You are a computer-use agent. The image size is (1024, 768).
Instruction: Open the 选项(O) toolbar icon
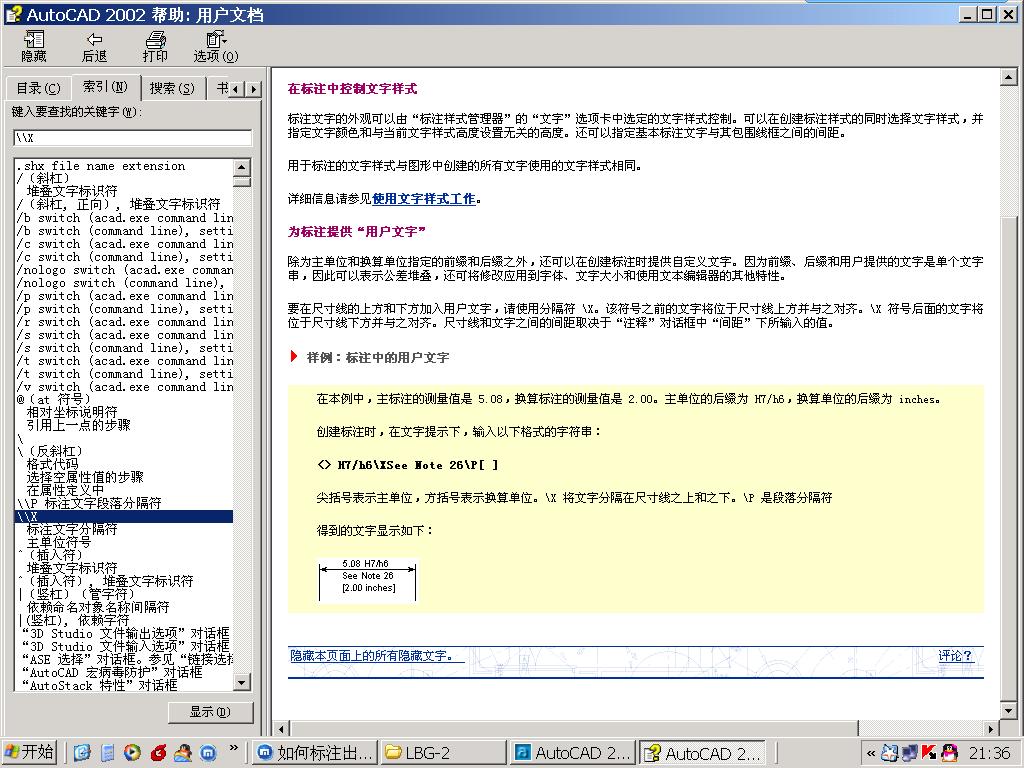click(x=216, y=46)
